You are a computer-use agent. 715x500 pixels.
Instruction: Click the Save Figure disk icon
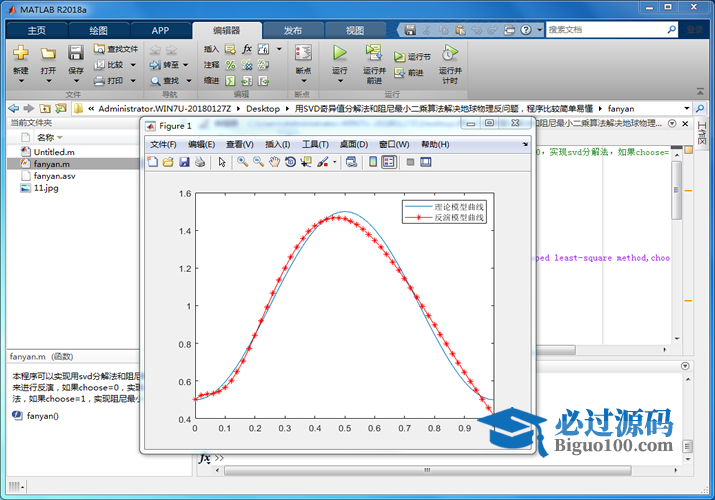(184, 162)
